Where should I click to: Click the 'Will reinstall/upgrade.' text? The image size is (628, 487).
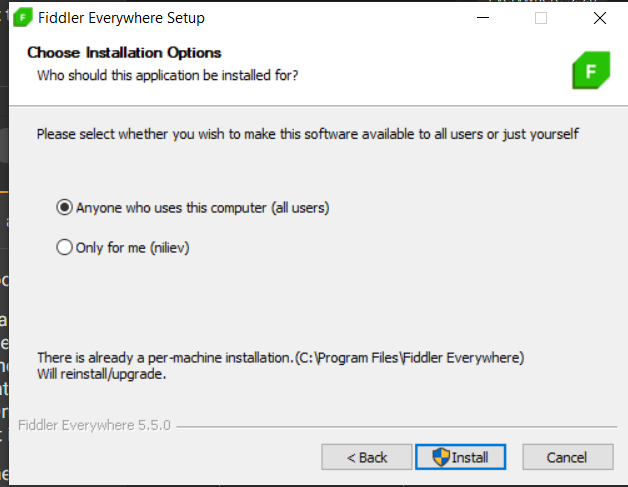(101, 375)
